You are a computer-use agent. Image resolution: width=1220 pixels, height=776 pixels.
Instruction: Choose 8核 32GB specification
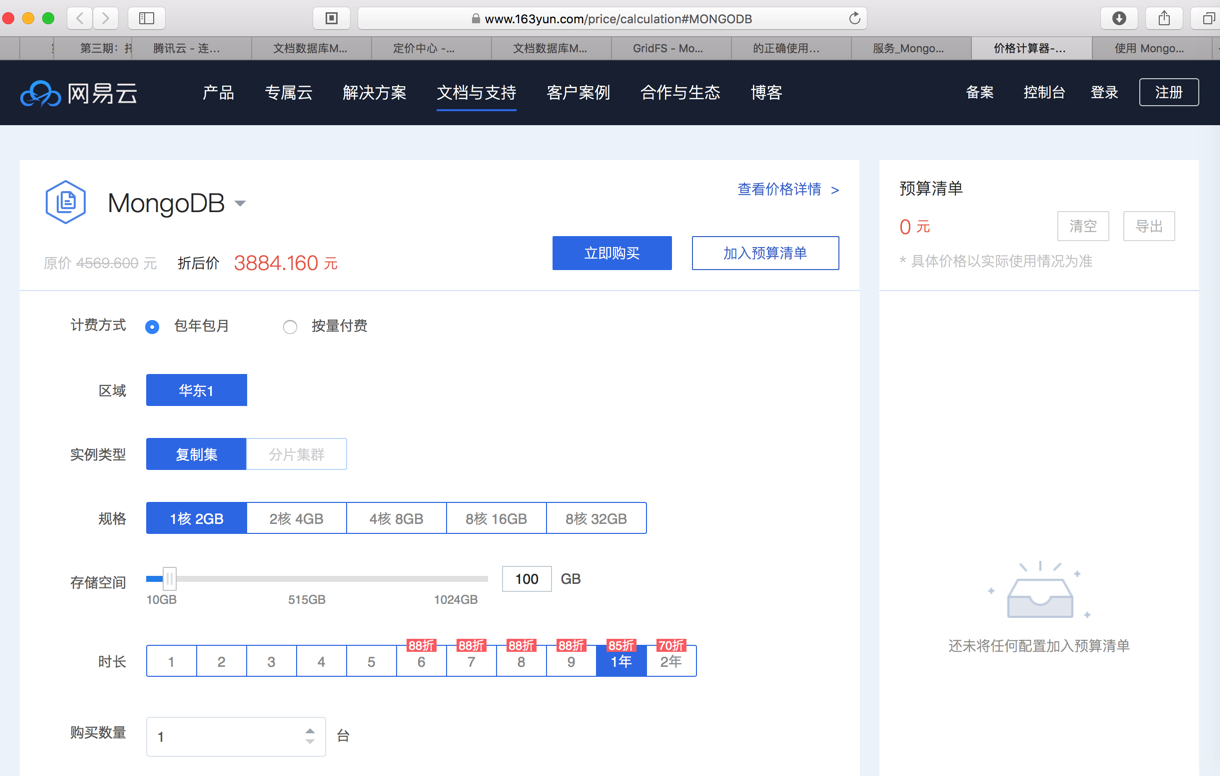click(596, 518)
